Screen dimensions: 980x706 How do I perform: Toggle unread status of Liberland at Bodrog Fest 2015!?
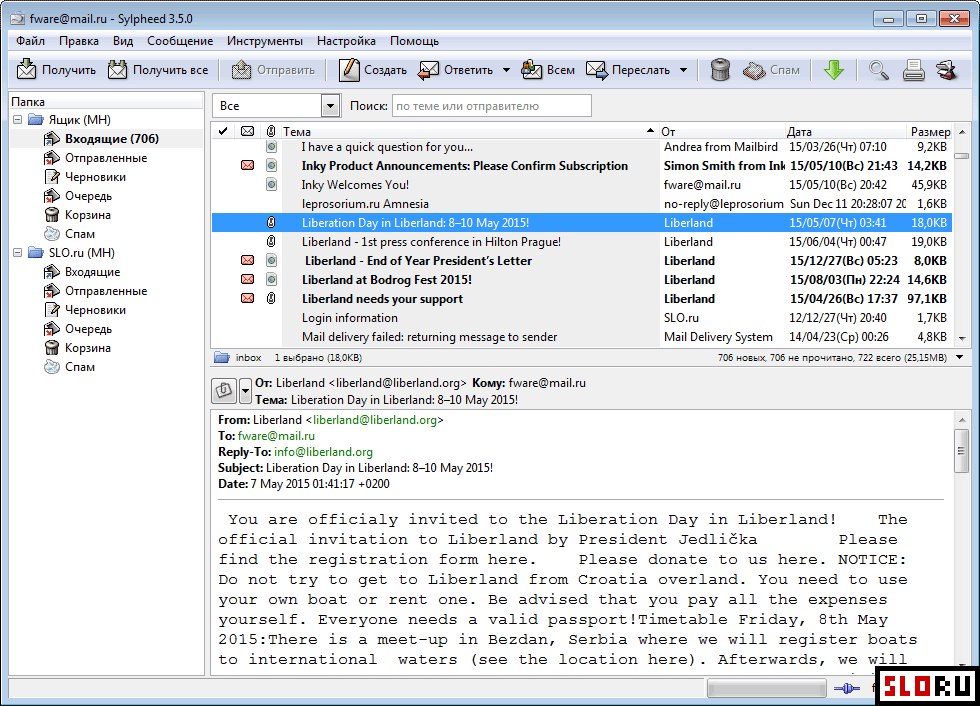[x=248, y=280]
